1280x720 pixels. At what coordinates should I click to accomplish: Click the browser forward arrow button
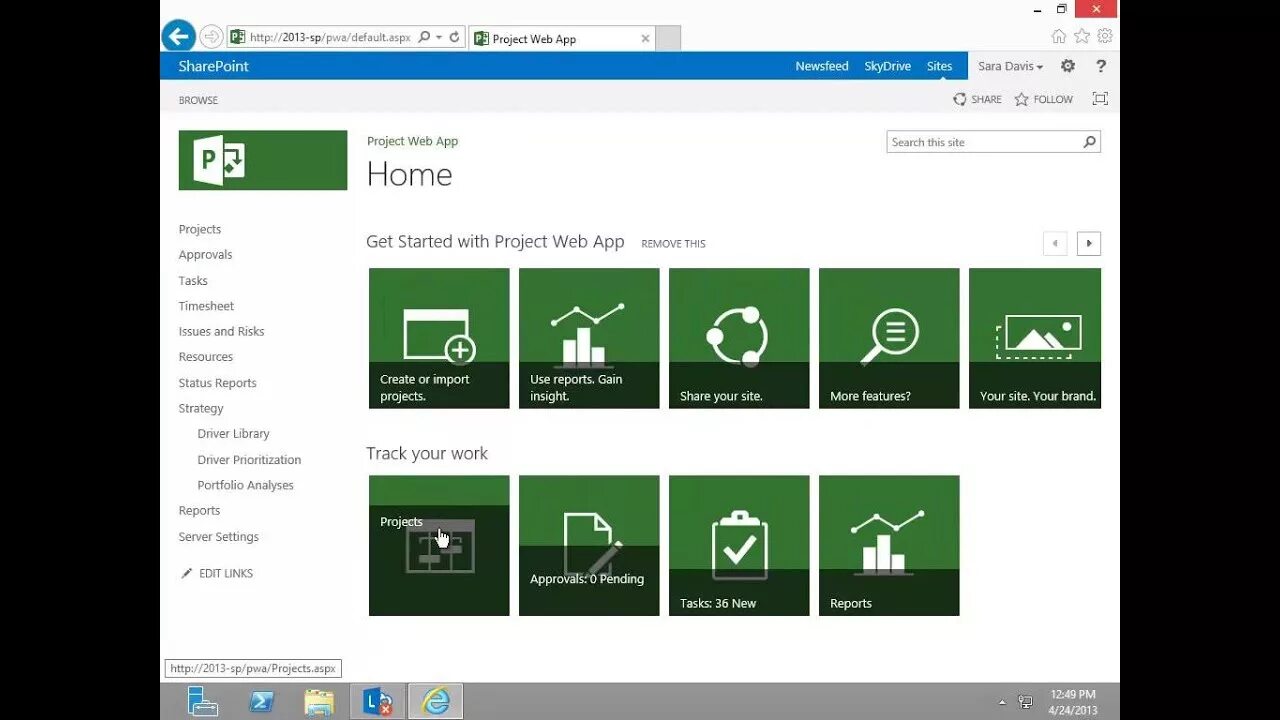coord(211,37)
